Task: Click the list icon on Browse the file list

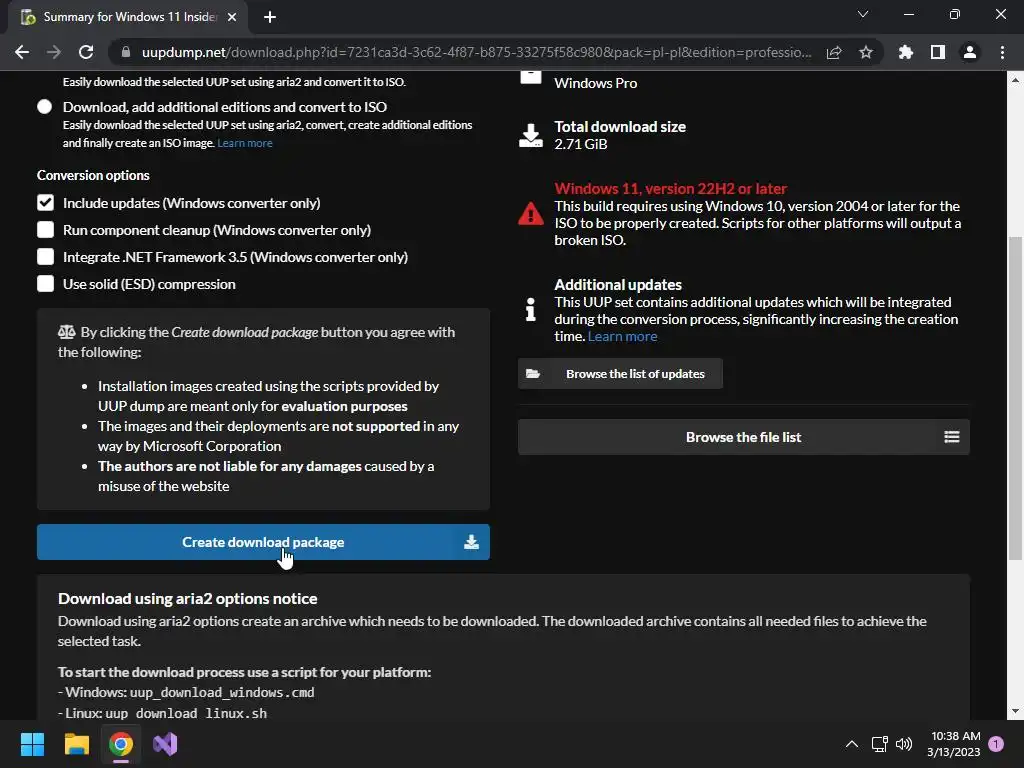Action: (952, 437)
